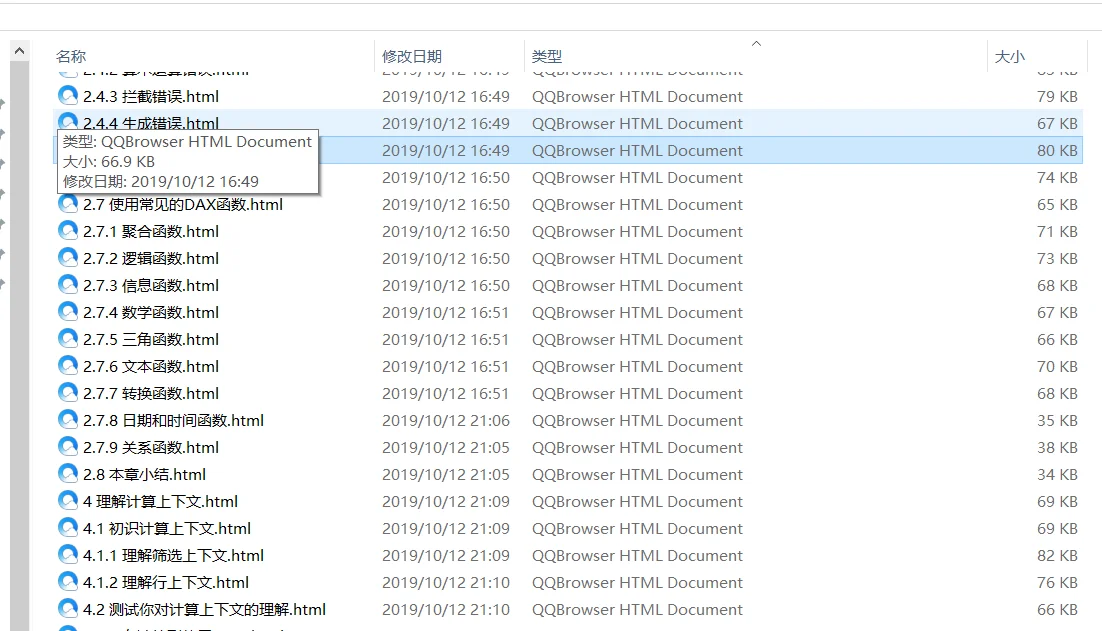The image size is (1102, 631).
Task: Click the 70 KB size value
Action: [x=1057, y=366]
